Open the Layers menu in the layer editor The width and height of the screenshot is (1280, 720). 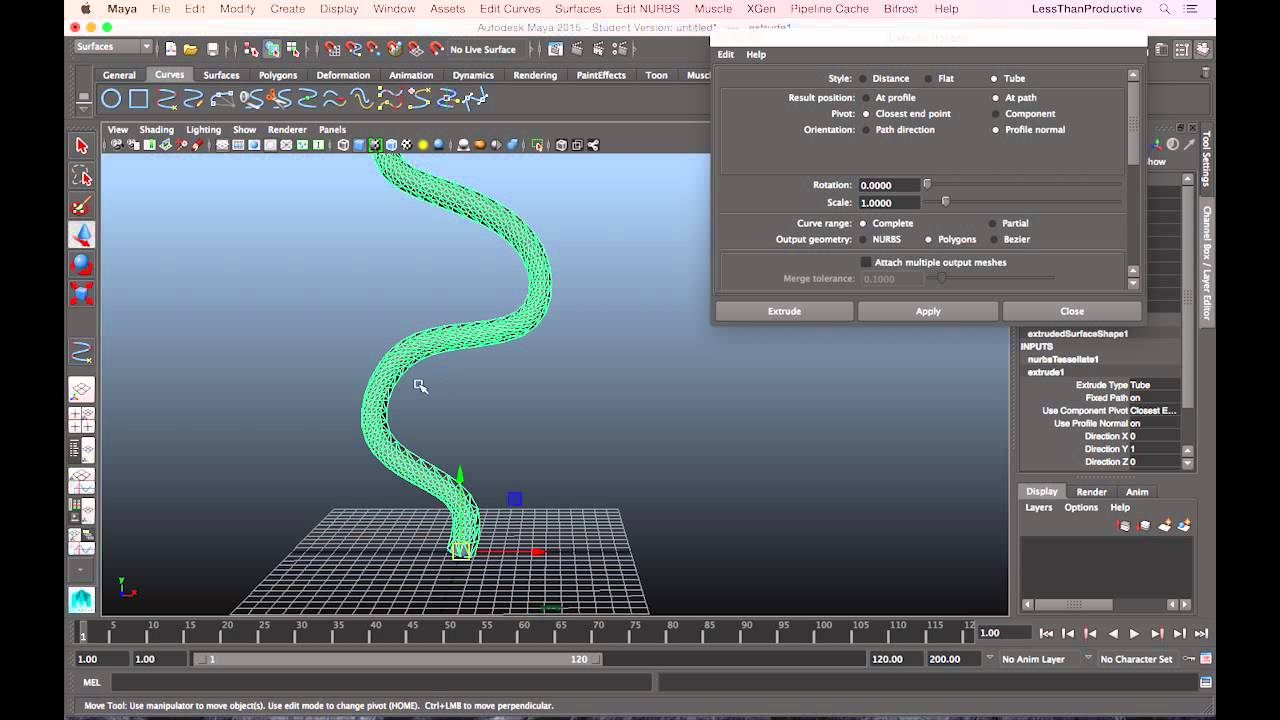[x=1039, y=508]
